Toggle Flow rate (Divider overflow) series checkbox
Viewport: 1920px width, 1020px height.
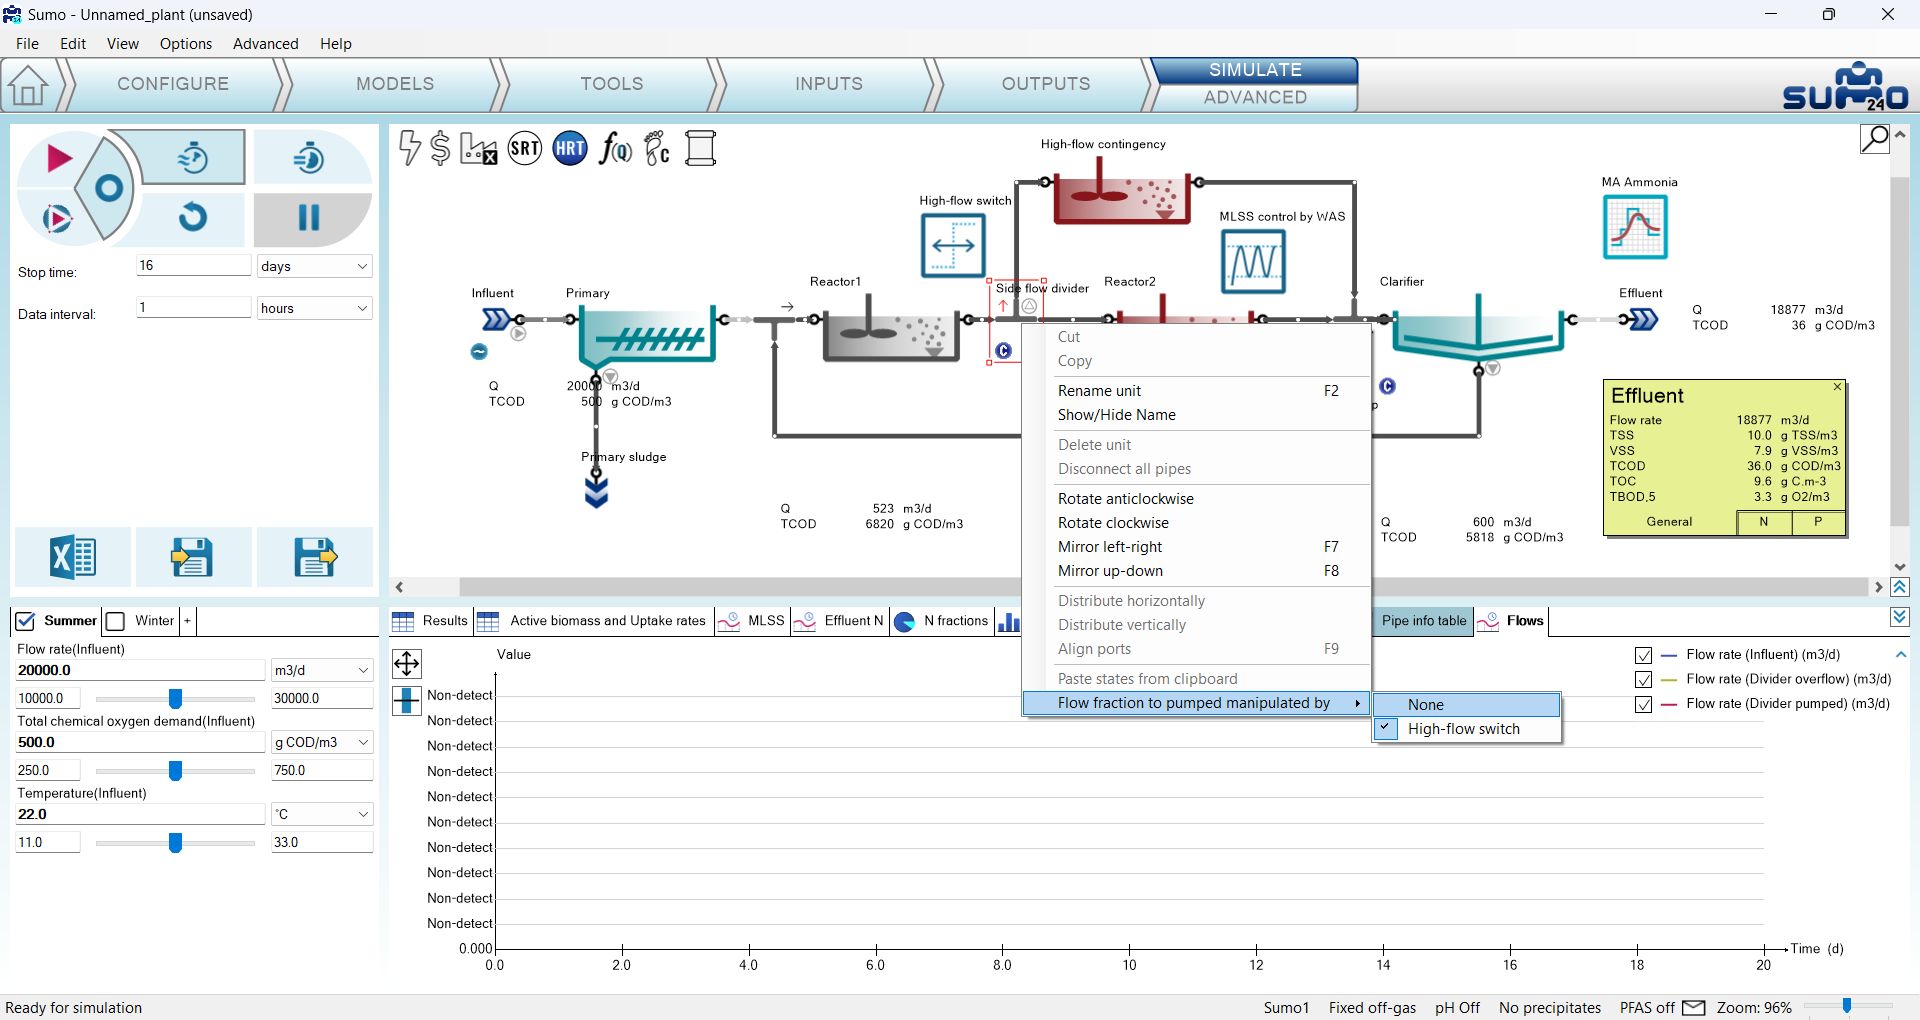1643,680
